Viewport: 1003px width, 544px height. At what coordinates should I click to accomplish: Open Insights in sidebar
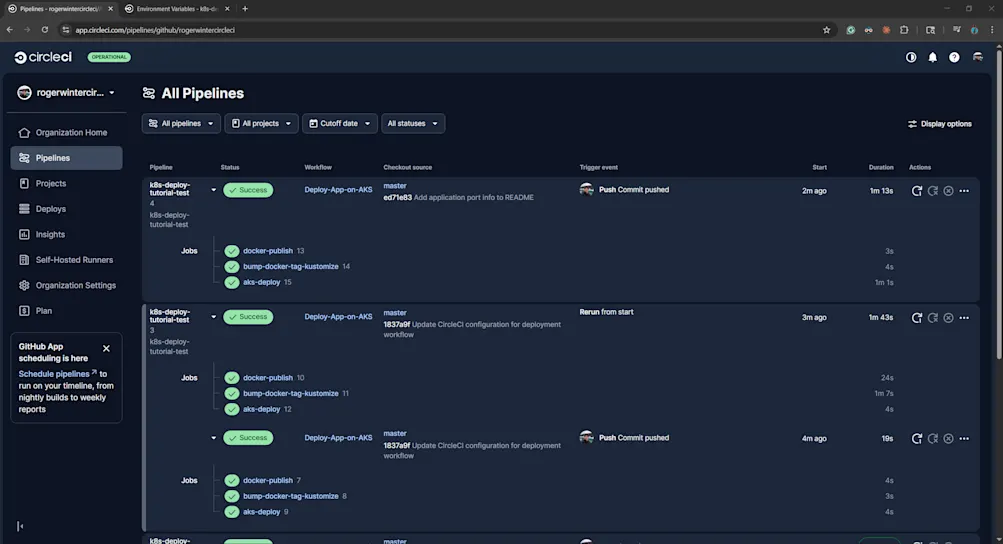coord(67,234)
